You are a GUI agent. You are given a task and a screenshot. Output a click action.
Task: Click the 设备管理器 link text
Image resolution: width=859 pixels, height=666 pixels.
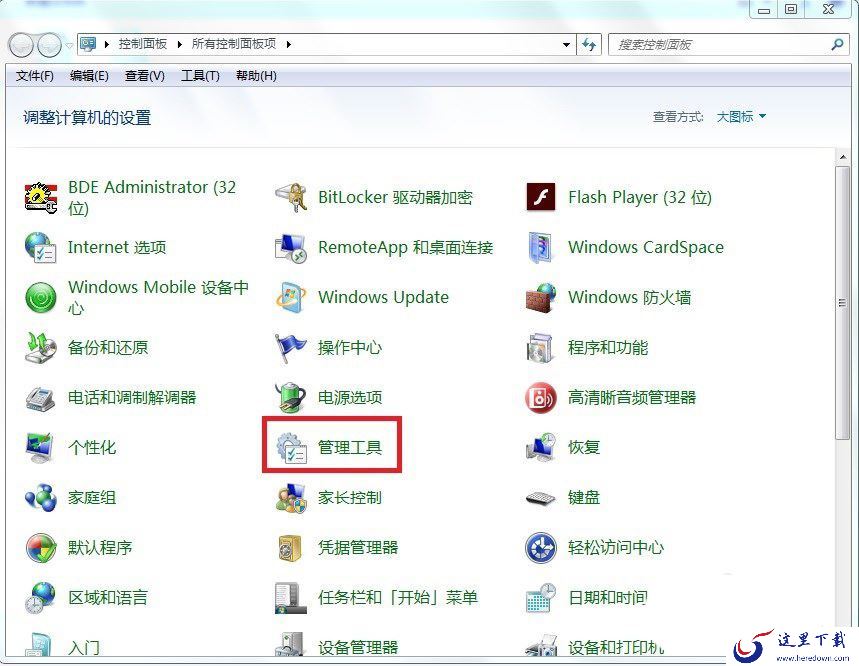point(358,647)
